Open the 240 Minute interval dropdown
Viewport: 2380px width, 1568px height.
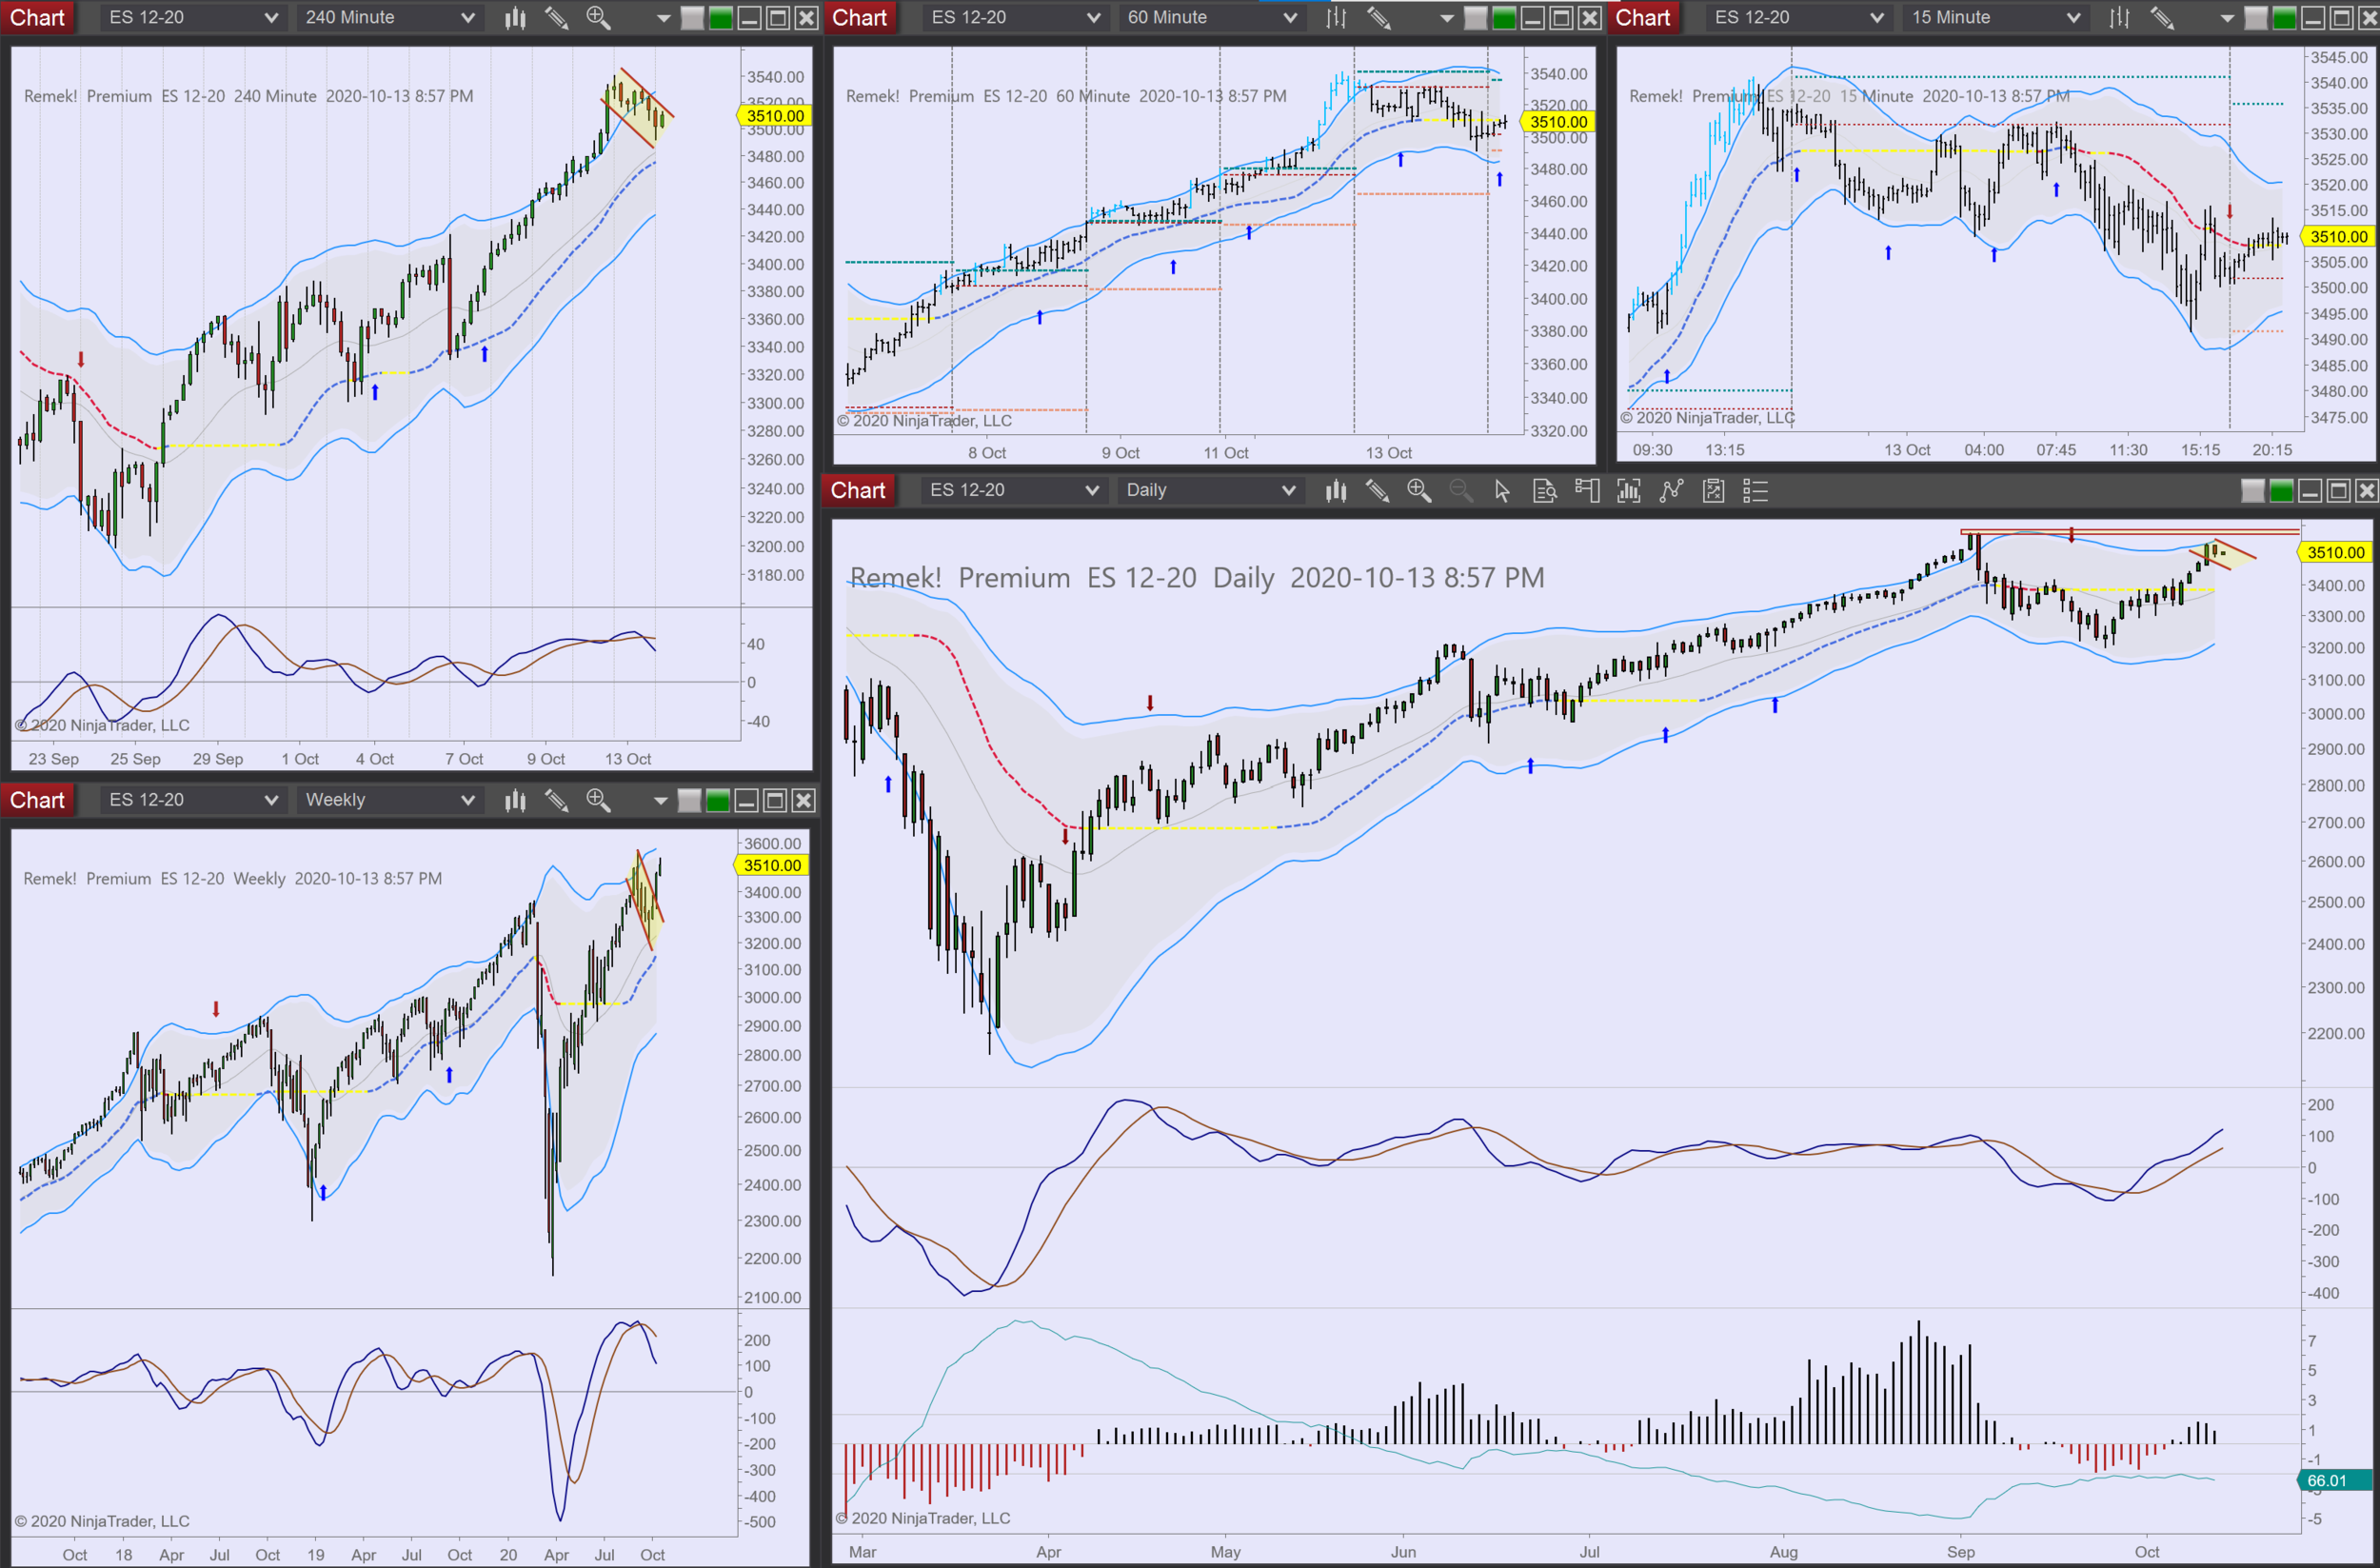(x=389, y=18)
